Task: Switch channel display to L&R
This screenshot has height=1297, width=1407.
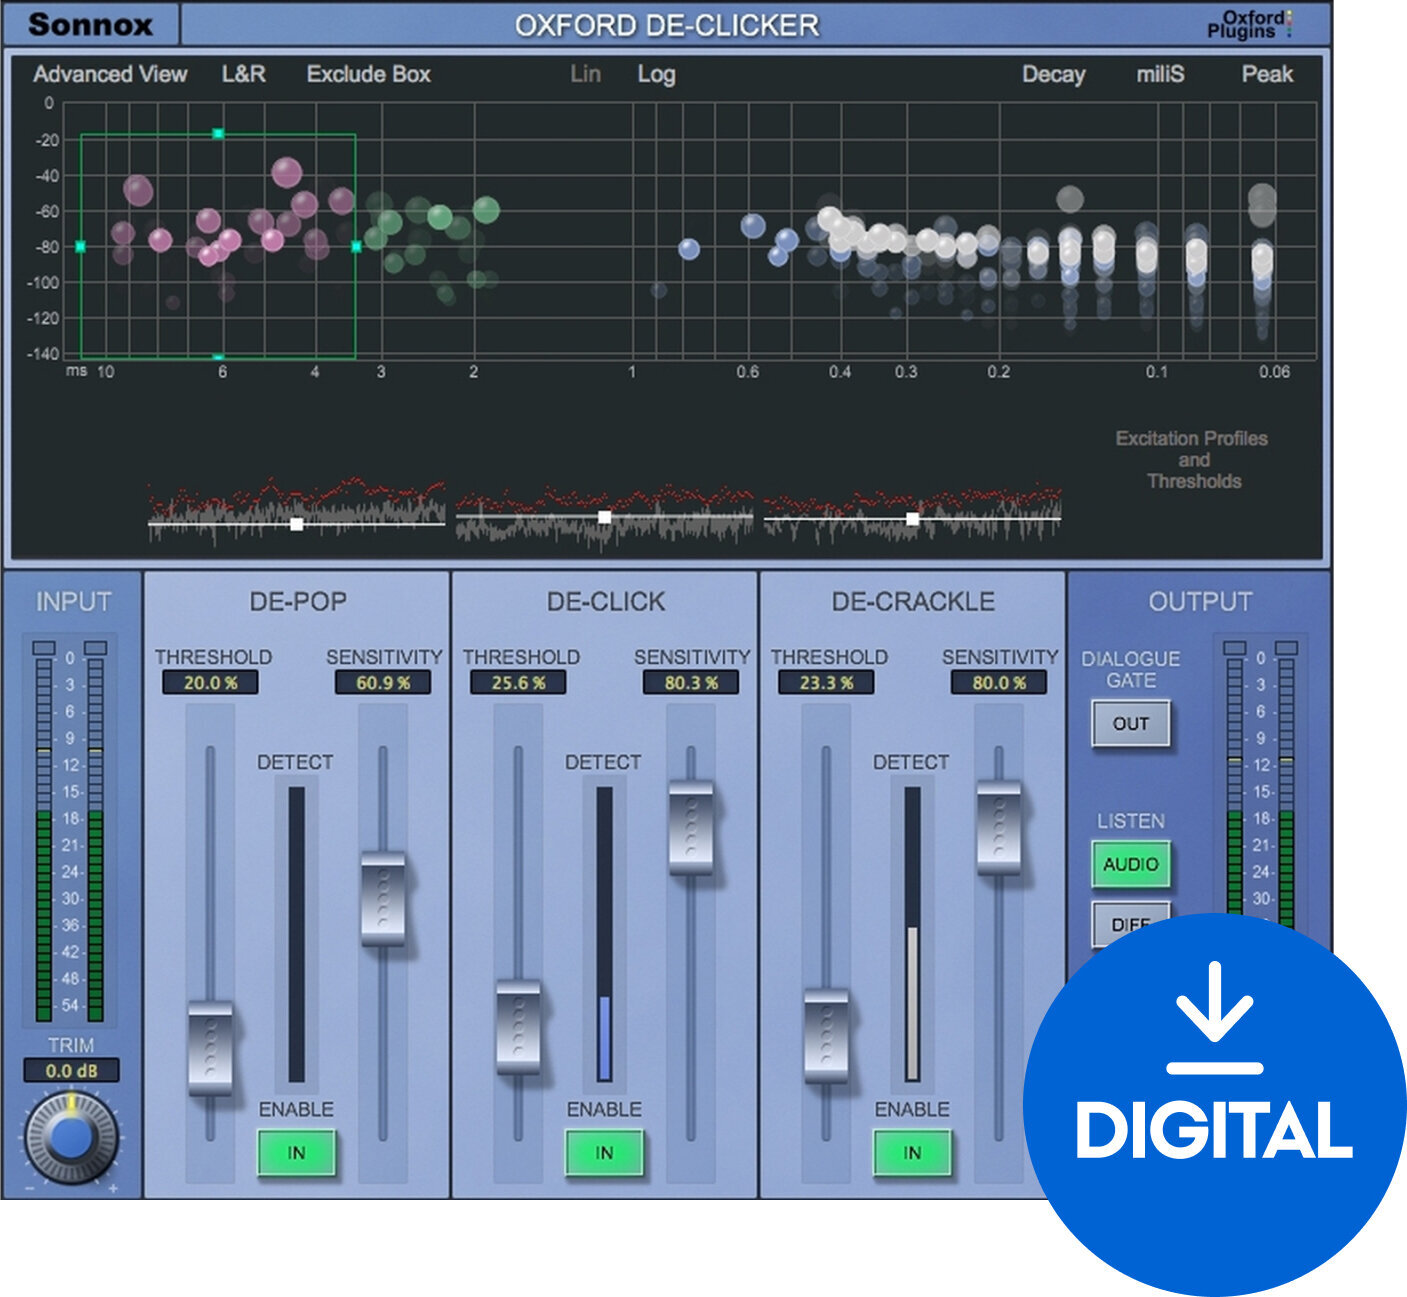Action: pyautogui.click(x=243, y=74)
